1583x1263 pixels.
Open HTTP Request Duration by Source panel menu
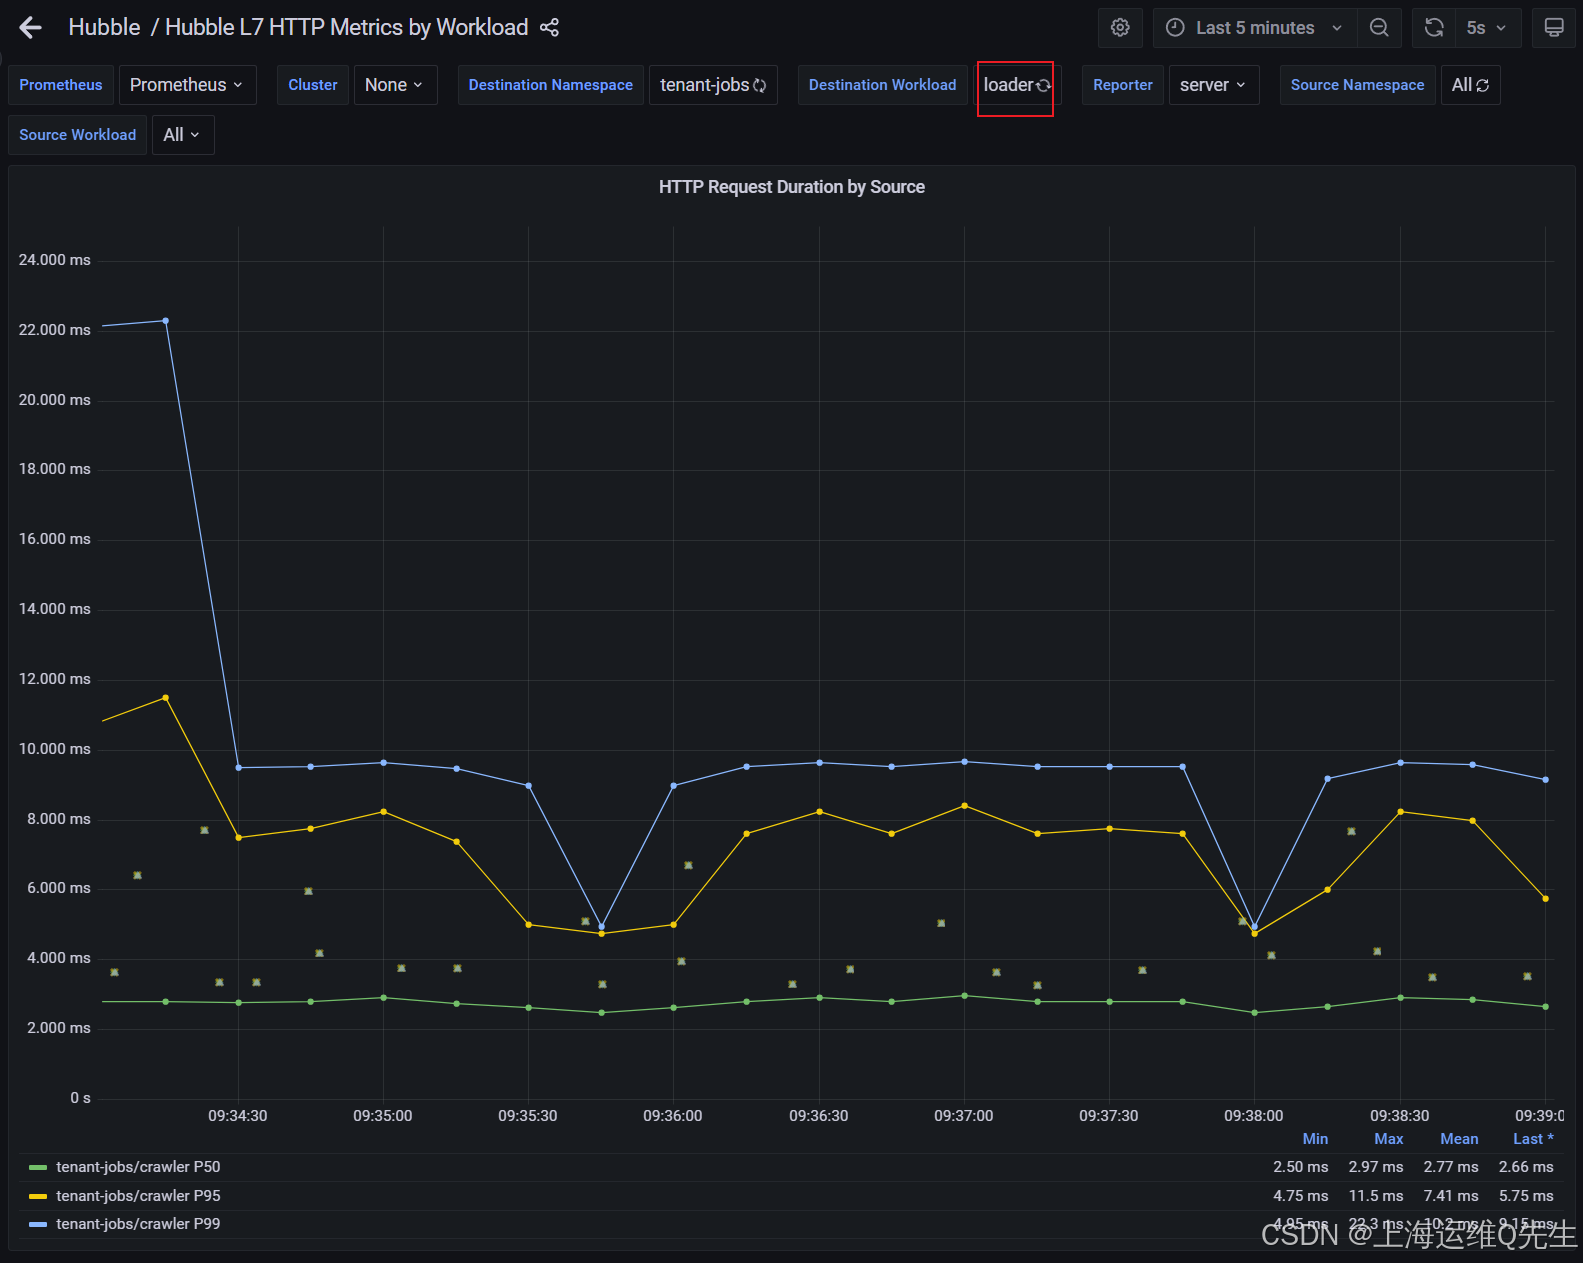click(791, 187)
